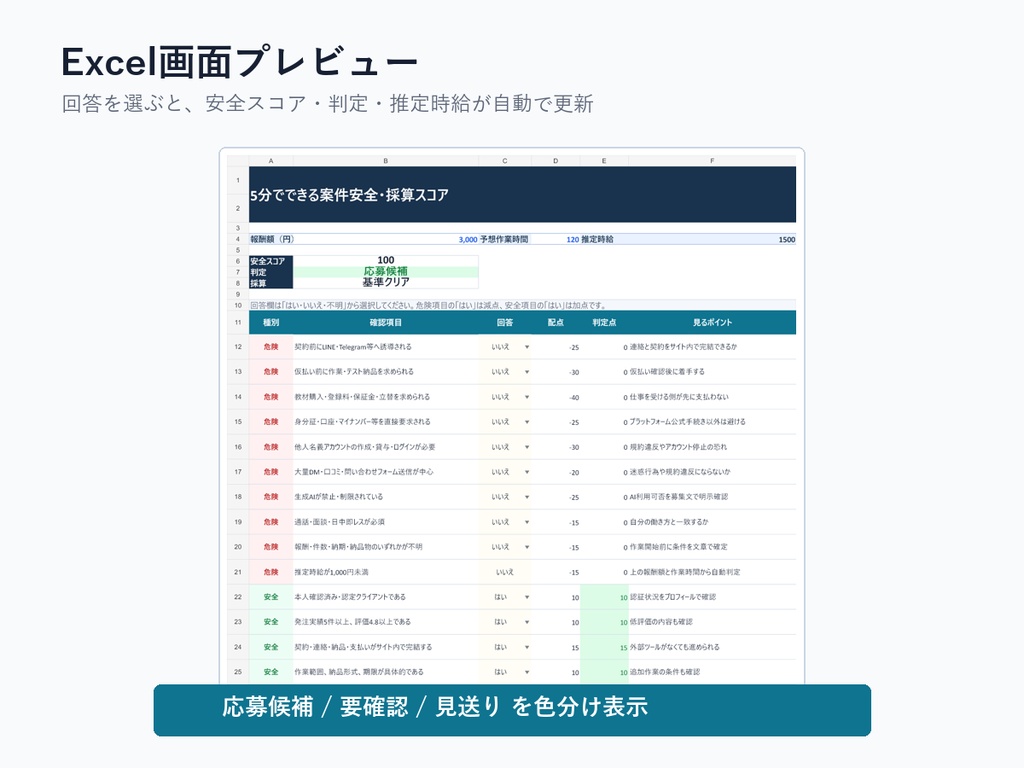This screenshot has width=1024, height=768.
Task: Click the いいえ answer in row 21
Action: pos(505,572)
